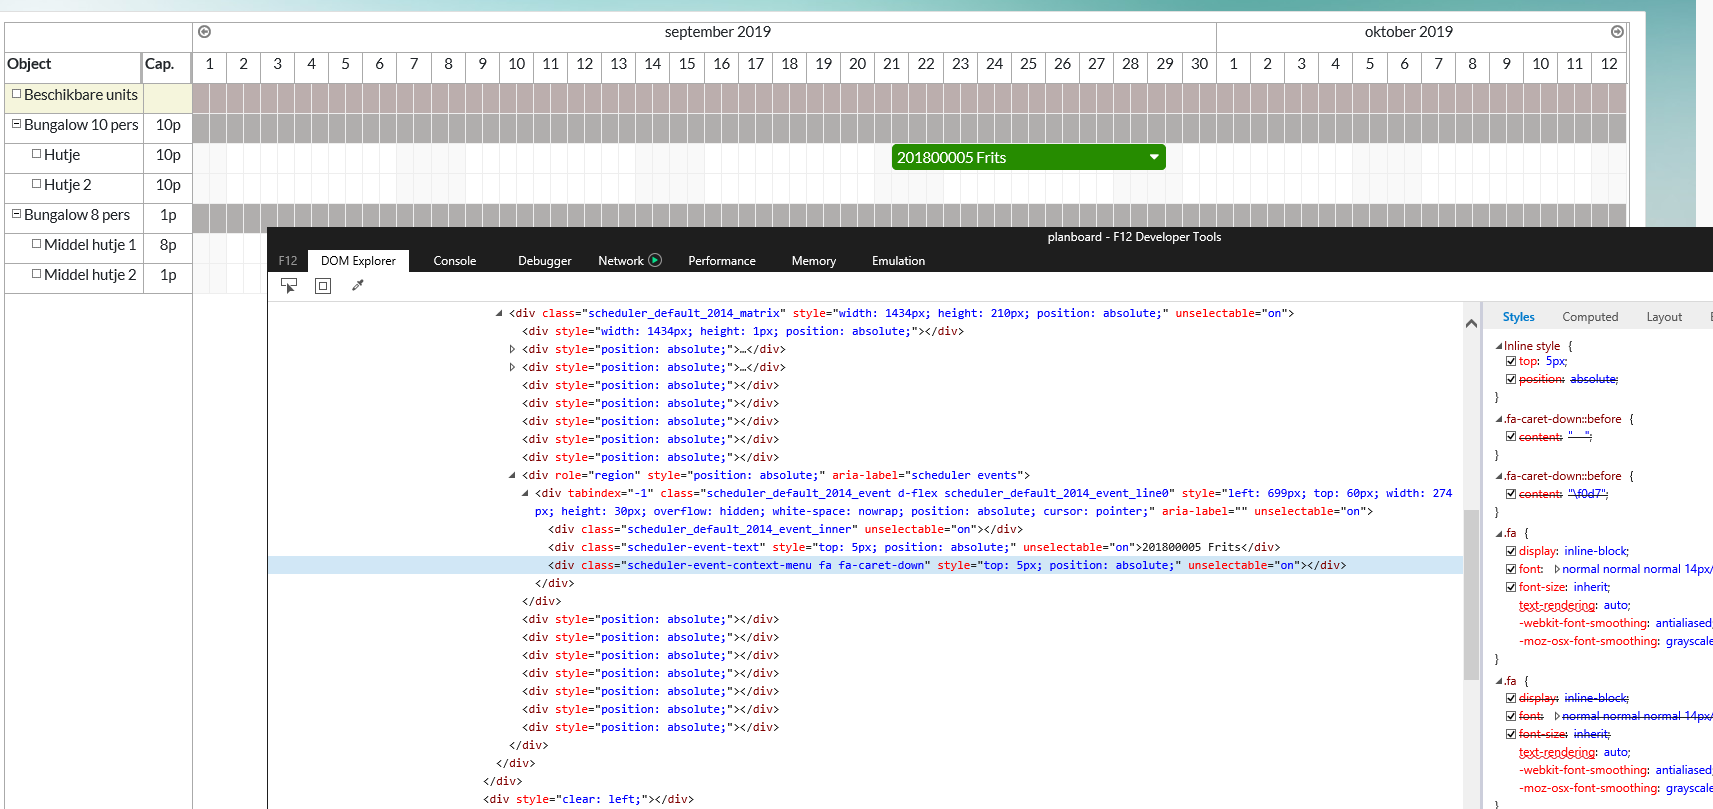The height and width of the screenshot is (809, 1713).
Task: Toggle overridden font checkbox in second .fa rule
Action: tap(1511, 716)
